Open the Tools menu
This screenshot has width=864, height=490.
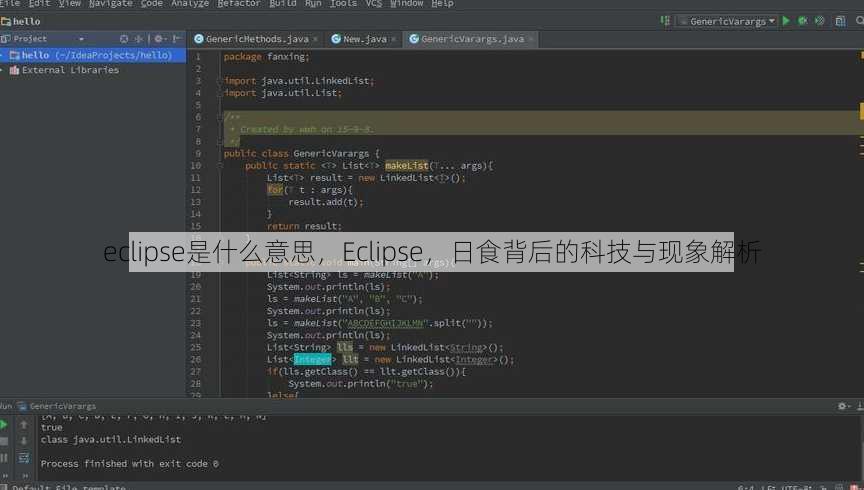point(343,4)
